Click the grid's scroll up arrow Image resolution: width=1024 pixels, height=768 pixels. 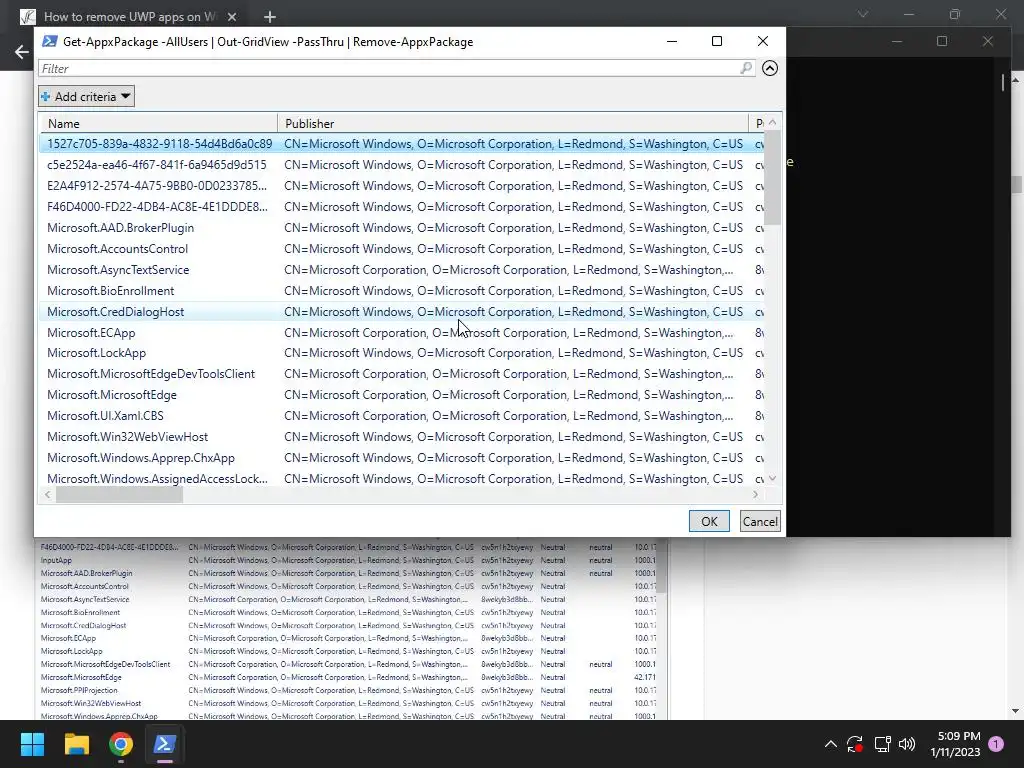[x=773, y=123]
